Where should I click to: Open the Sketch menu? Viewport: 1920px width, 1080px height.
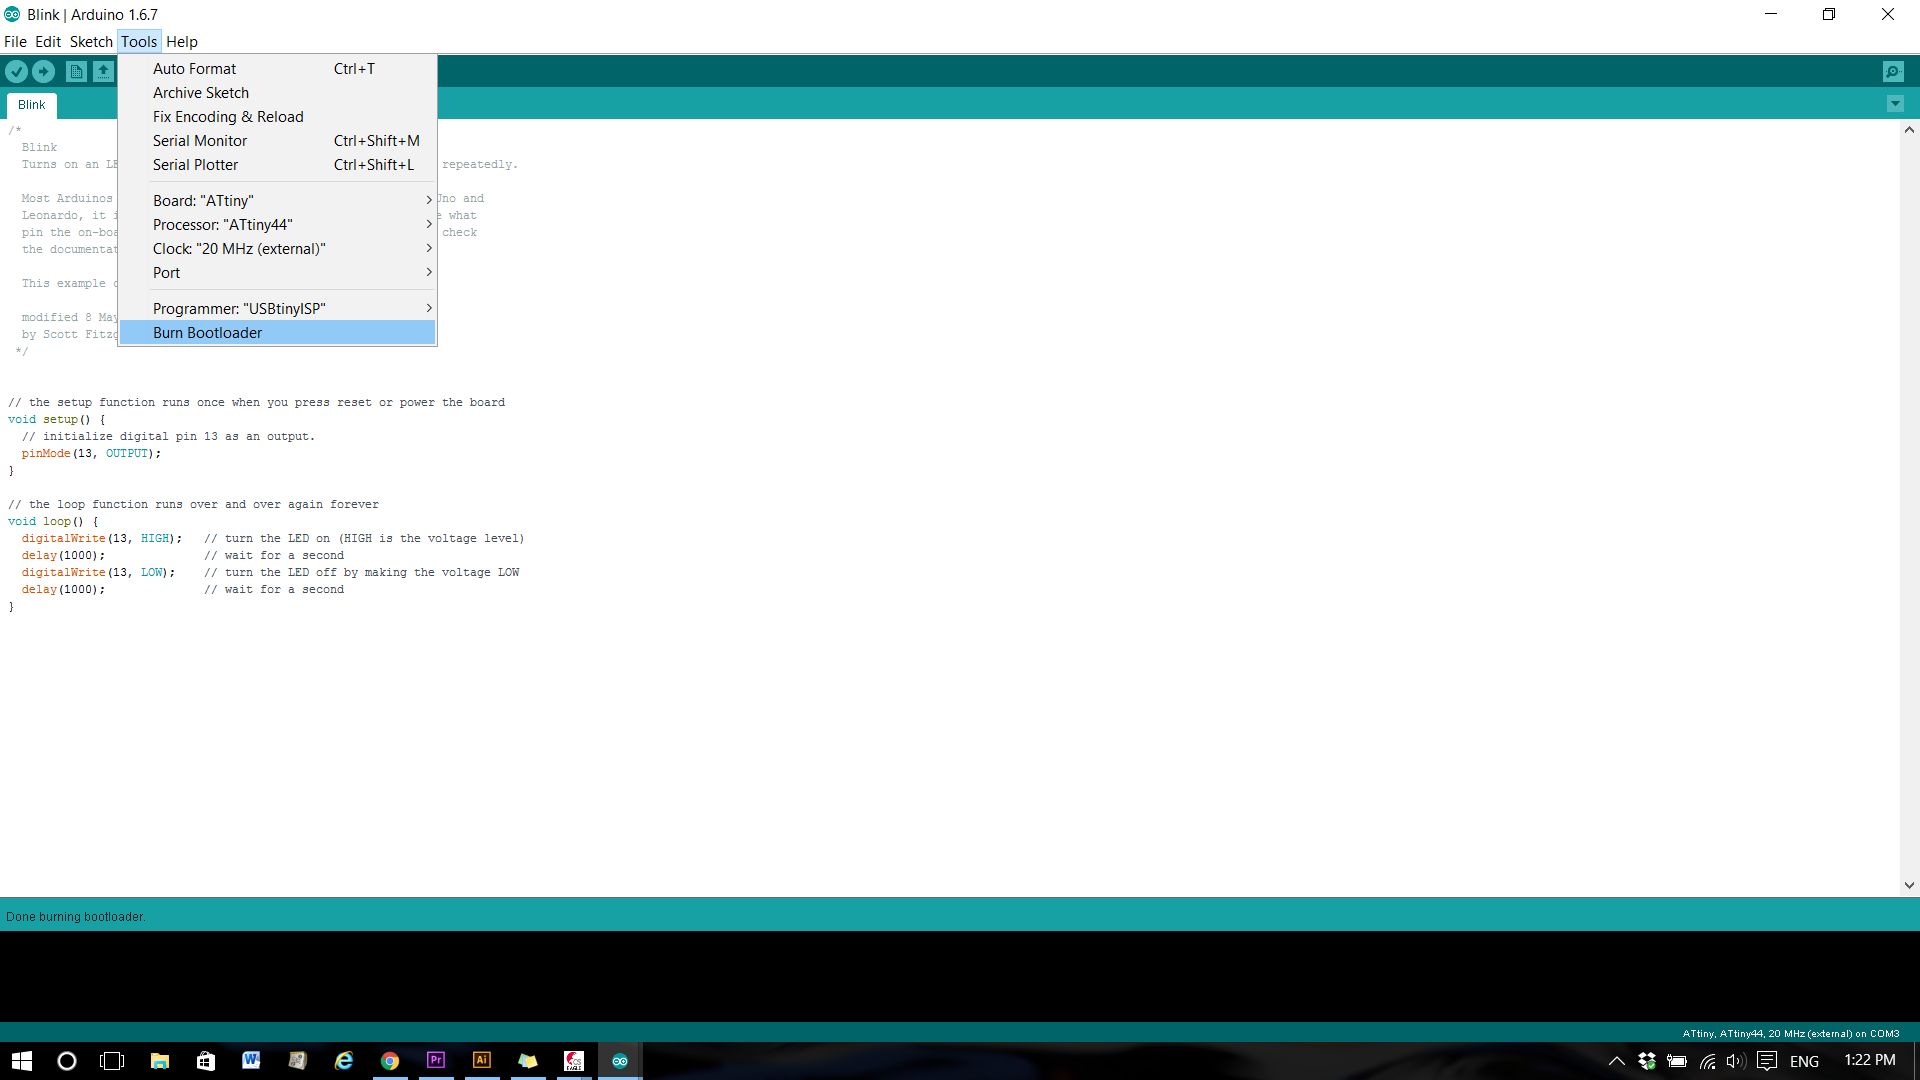pyautogui.click(x=91, y=42)
